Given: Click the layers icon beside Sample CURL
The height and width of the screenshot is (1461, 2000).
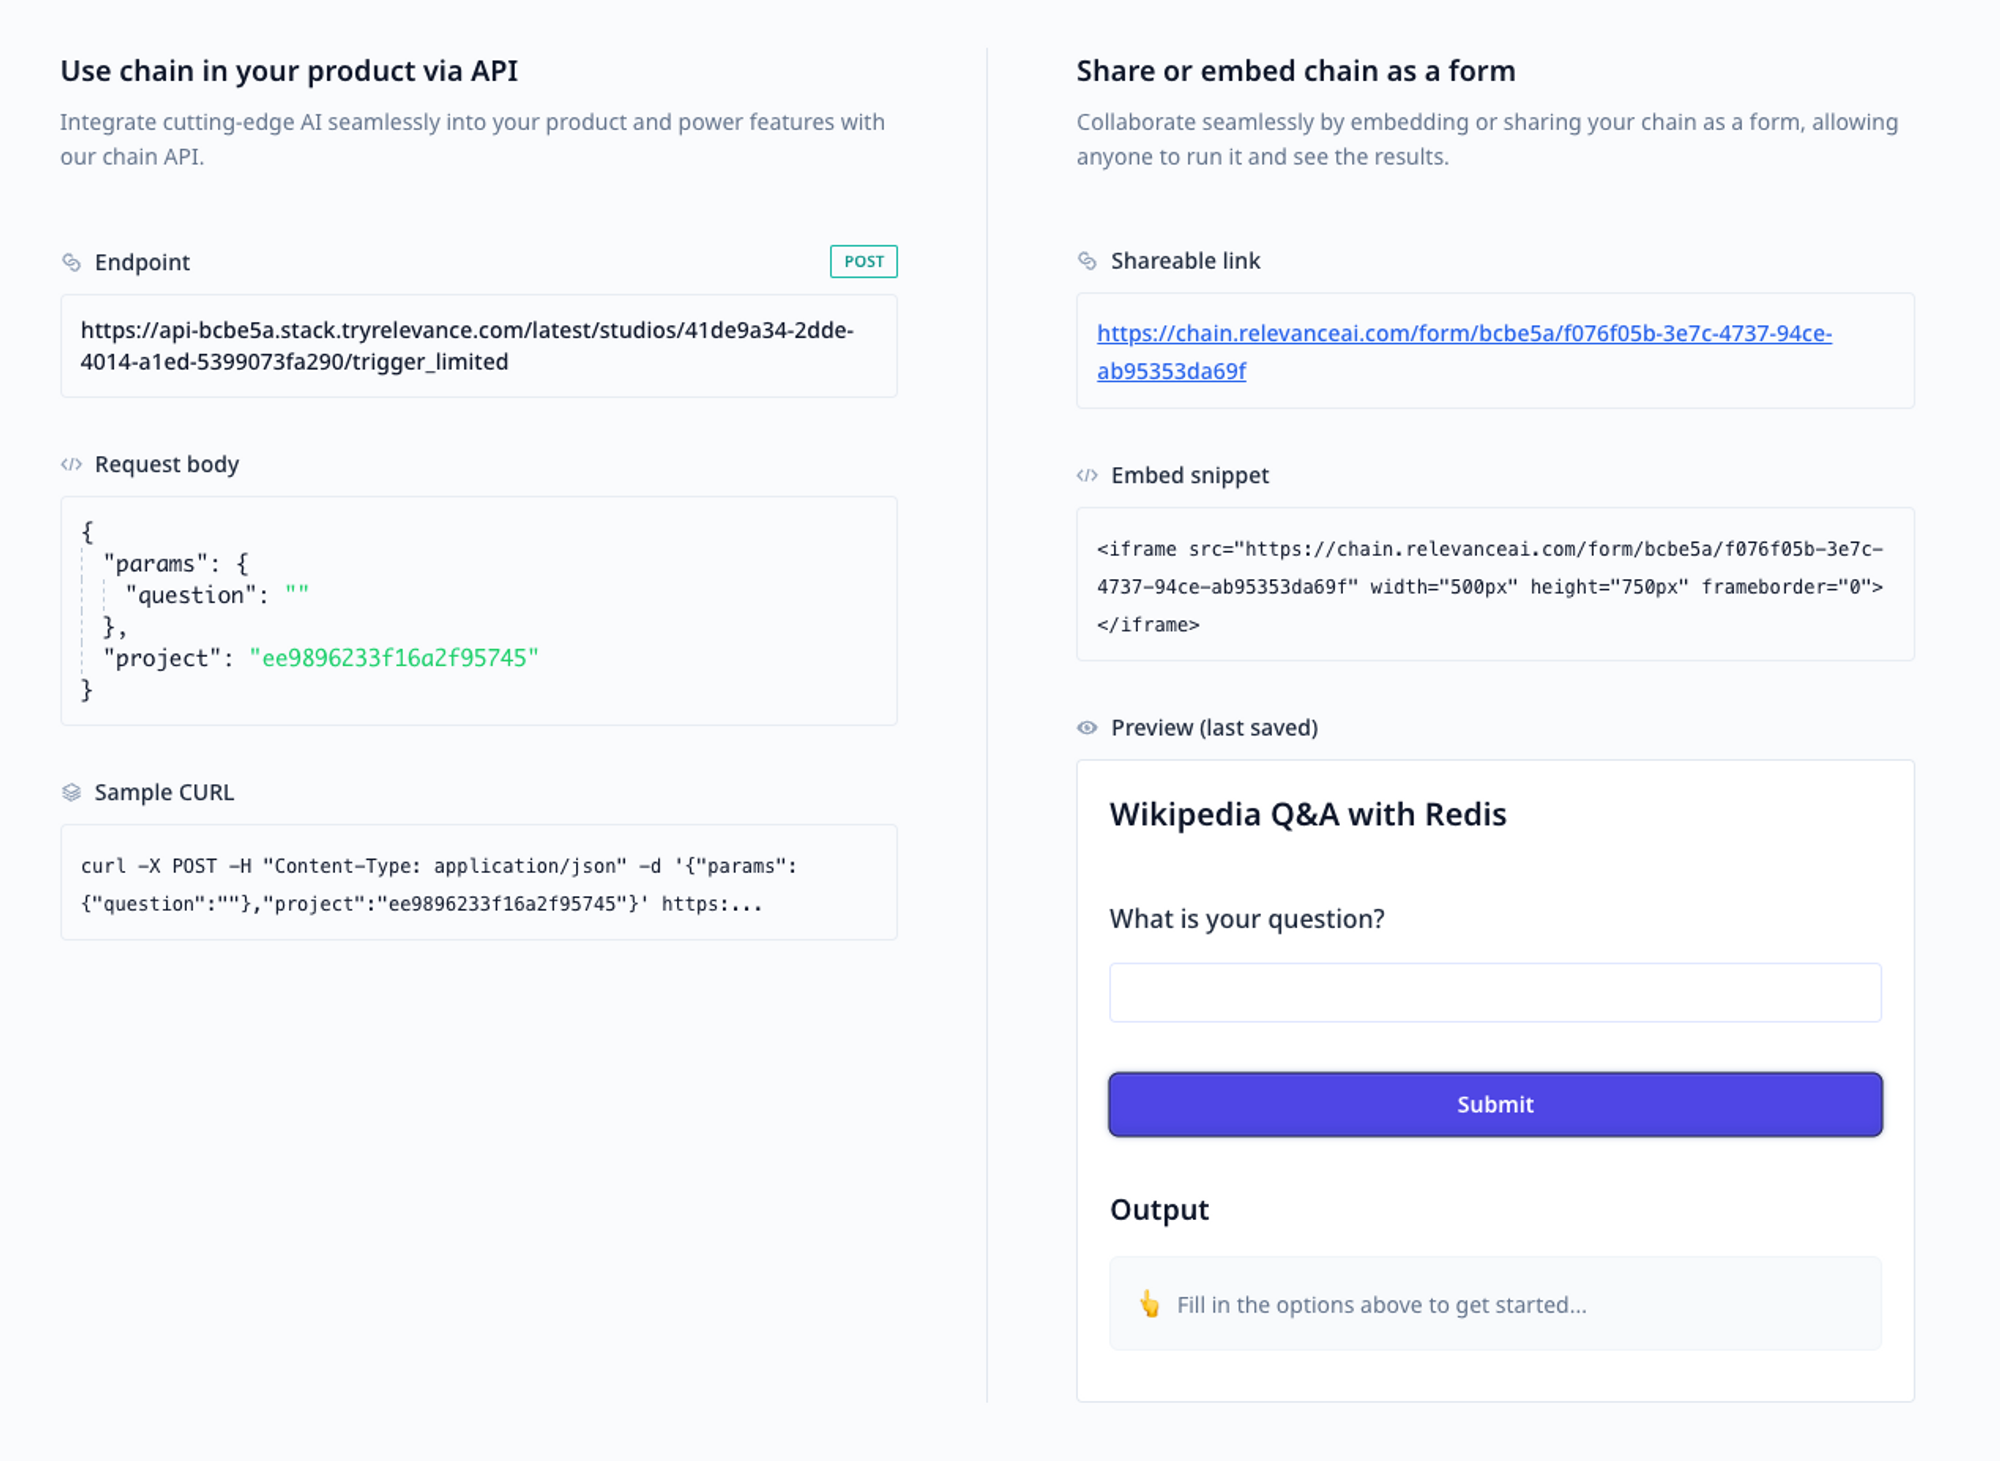Looking at the screenshot, I should [71, 792].
